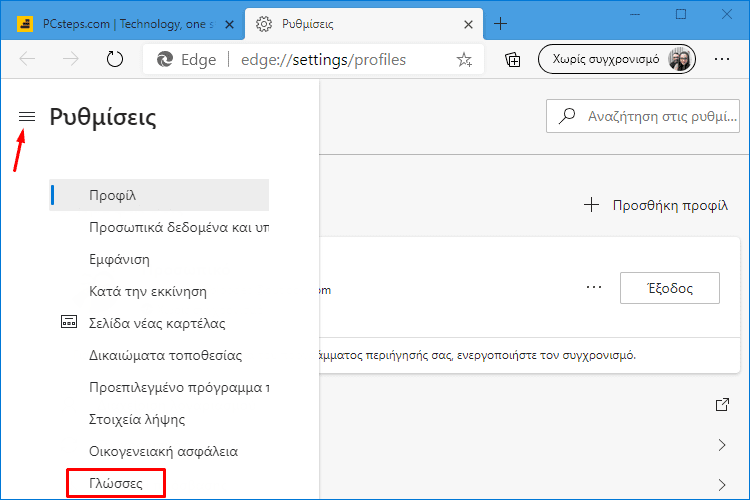Expand the first chevron arrow row

[x=722, y=445]
